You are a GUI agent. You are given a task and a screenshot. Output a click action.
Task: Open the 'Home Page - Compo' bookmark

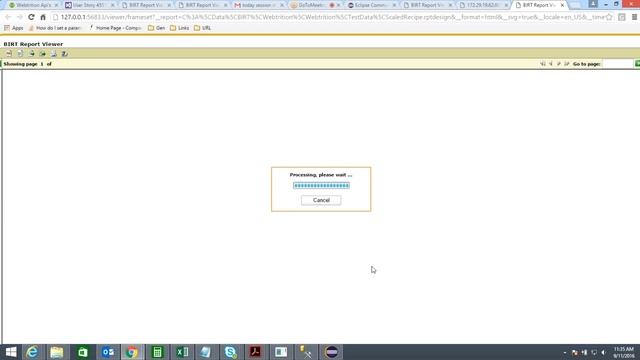[115, 28]
